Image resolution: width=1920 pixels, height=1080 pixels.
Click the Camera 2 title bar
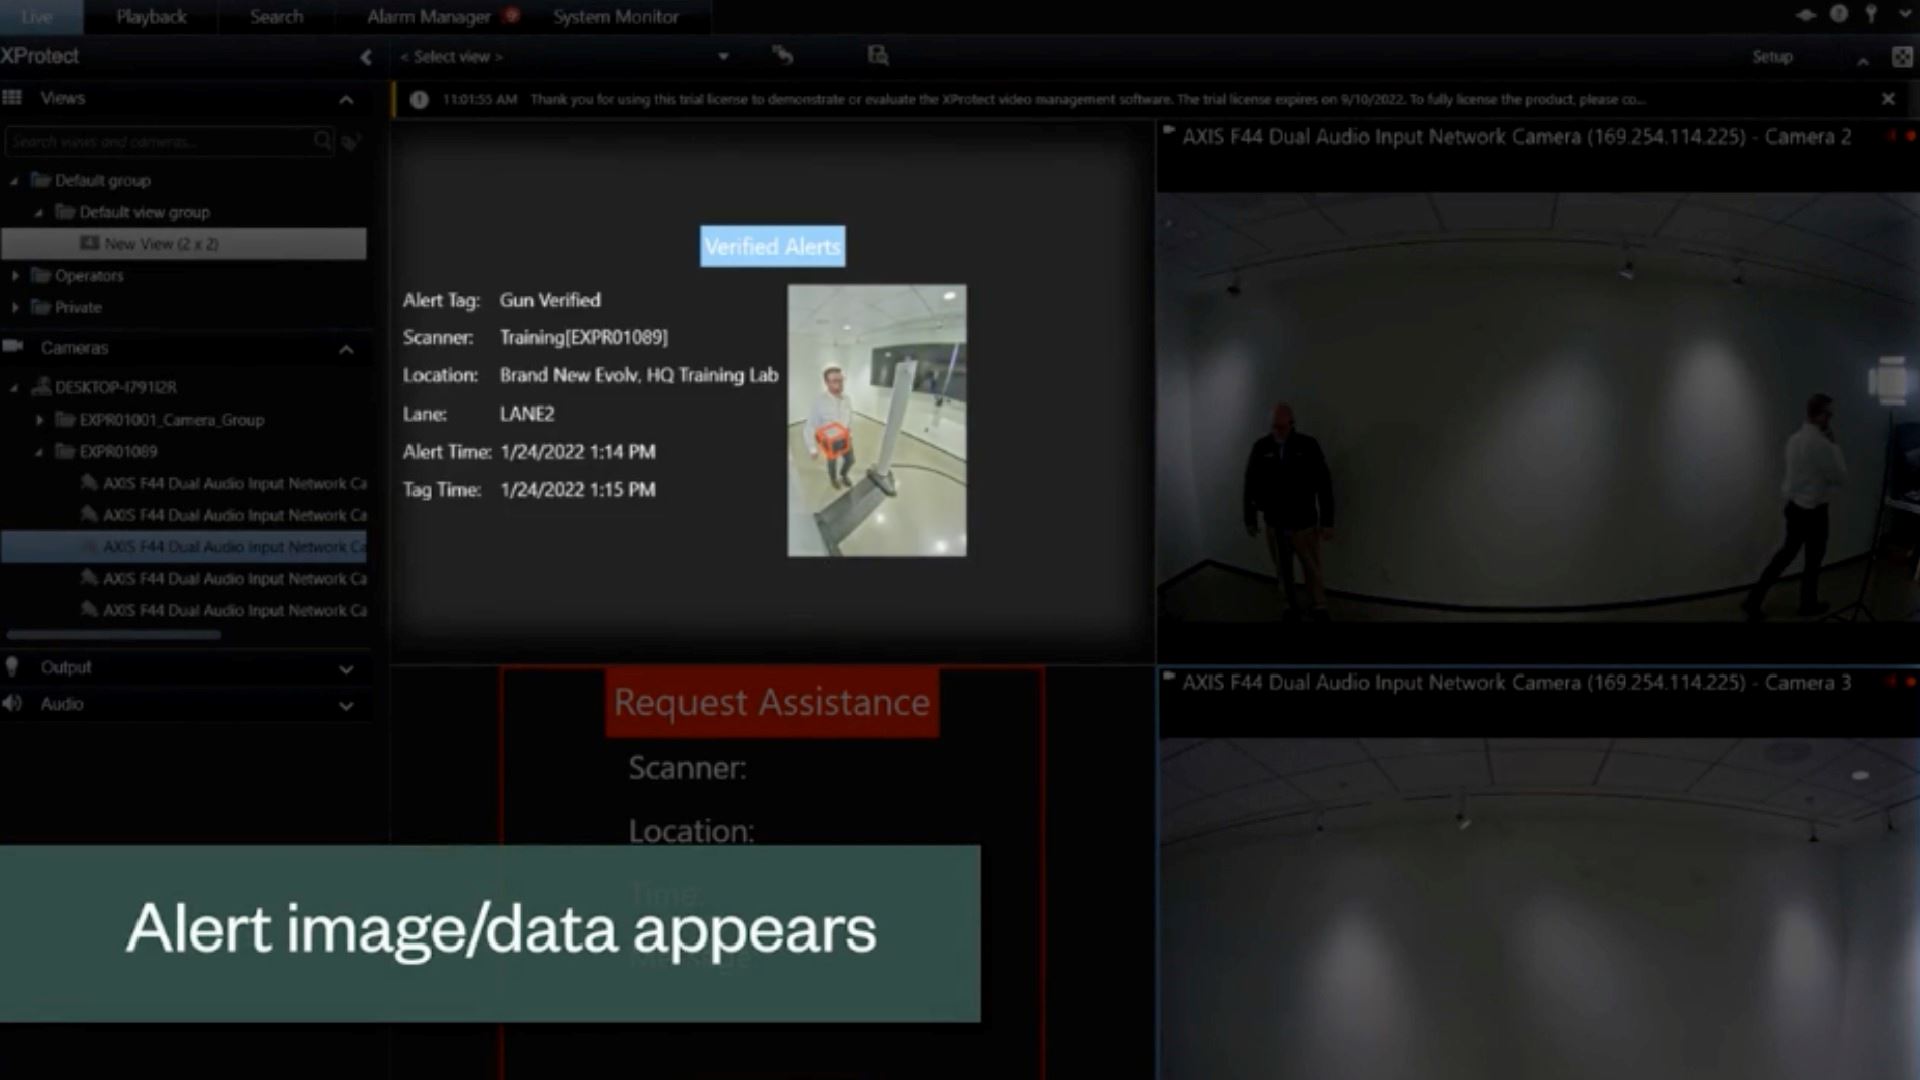pos(1538,137)
